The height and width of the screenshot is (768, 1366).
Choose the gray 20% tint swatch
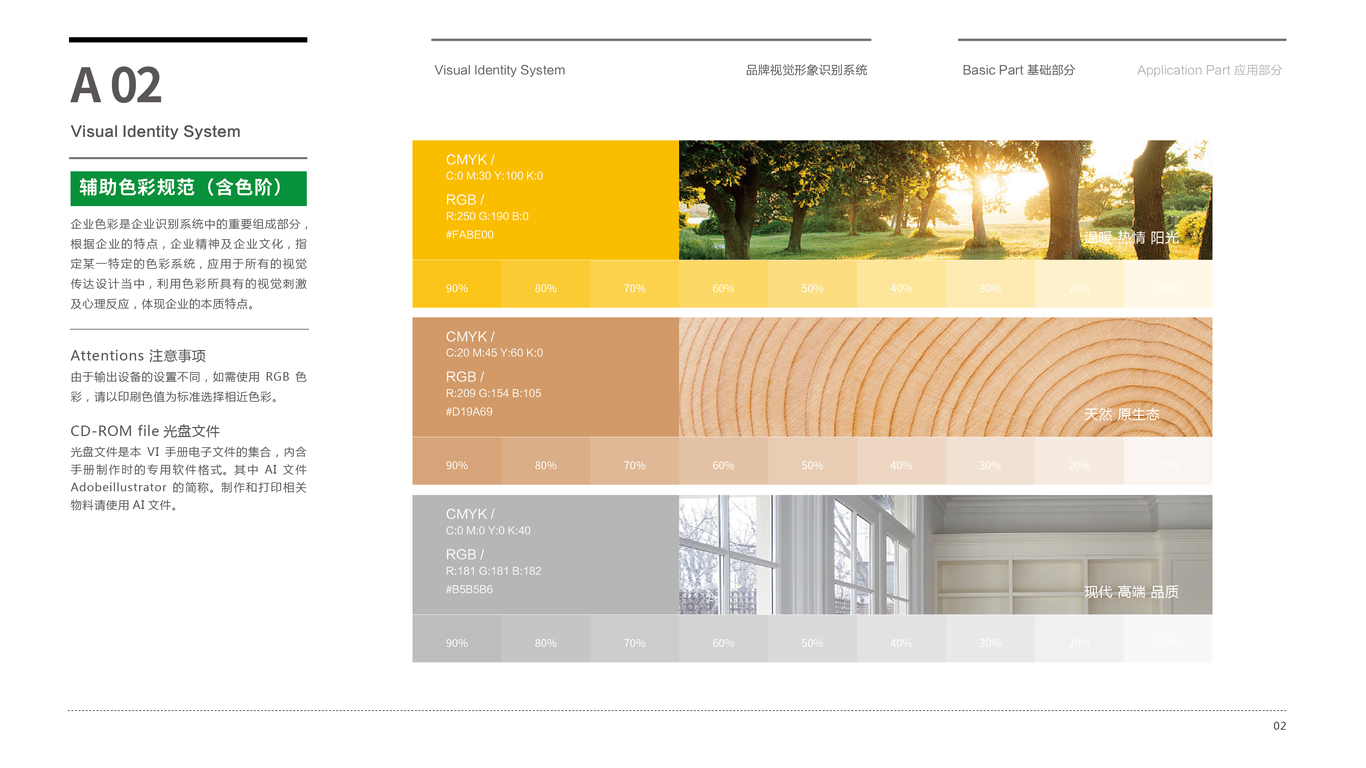coord(1079,638)
